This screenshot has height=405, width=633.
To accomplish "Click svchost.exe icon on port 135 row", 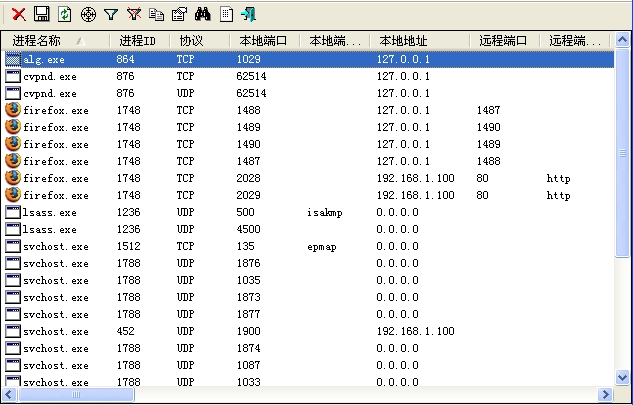I will pos(13,246).
